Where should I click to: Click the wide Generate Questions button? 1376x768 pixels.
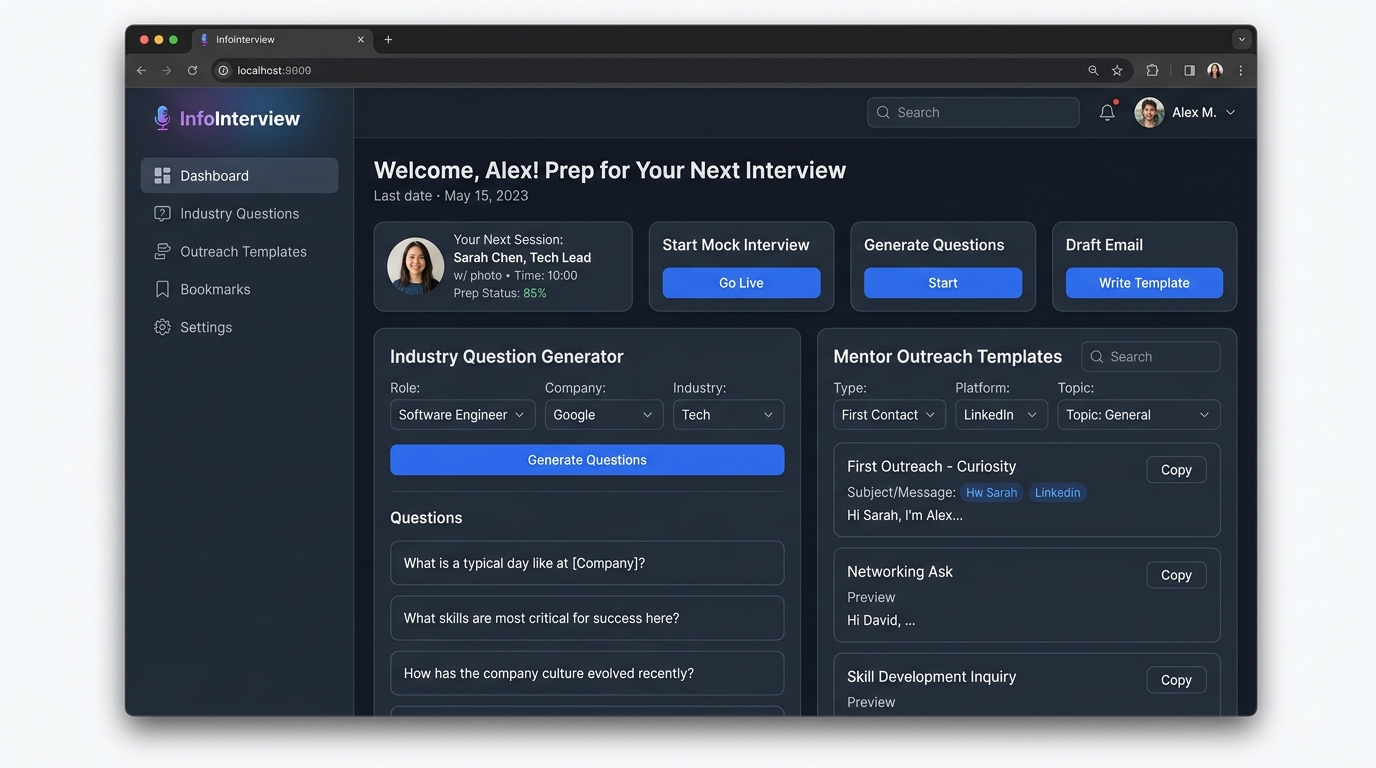click(587, 460)
